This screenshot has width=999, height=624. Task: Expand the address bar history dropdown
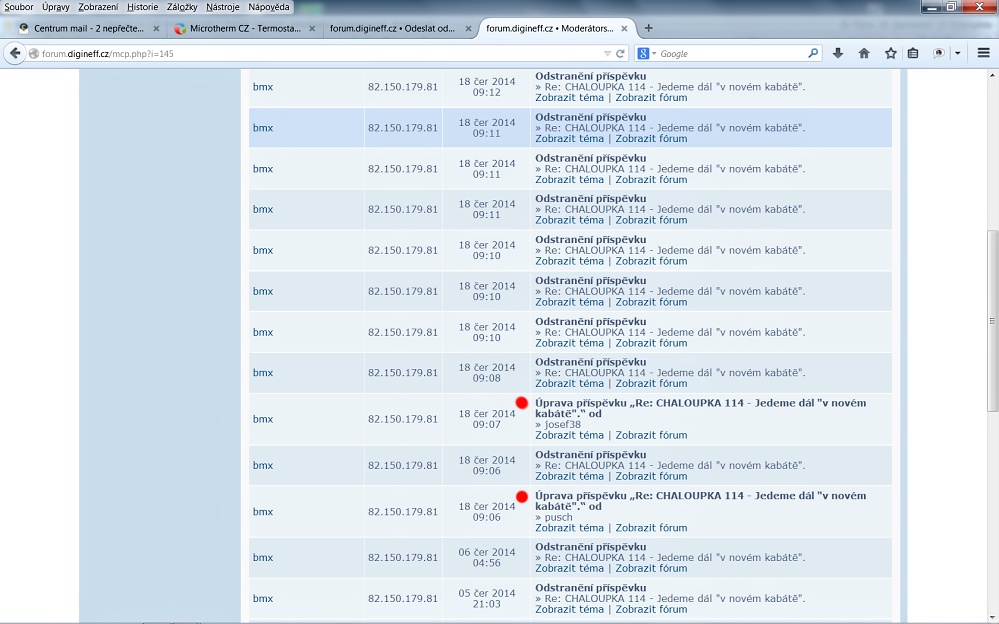(x=607, y=53)
